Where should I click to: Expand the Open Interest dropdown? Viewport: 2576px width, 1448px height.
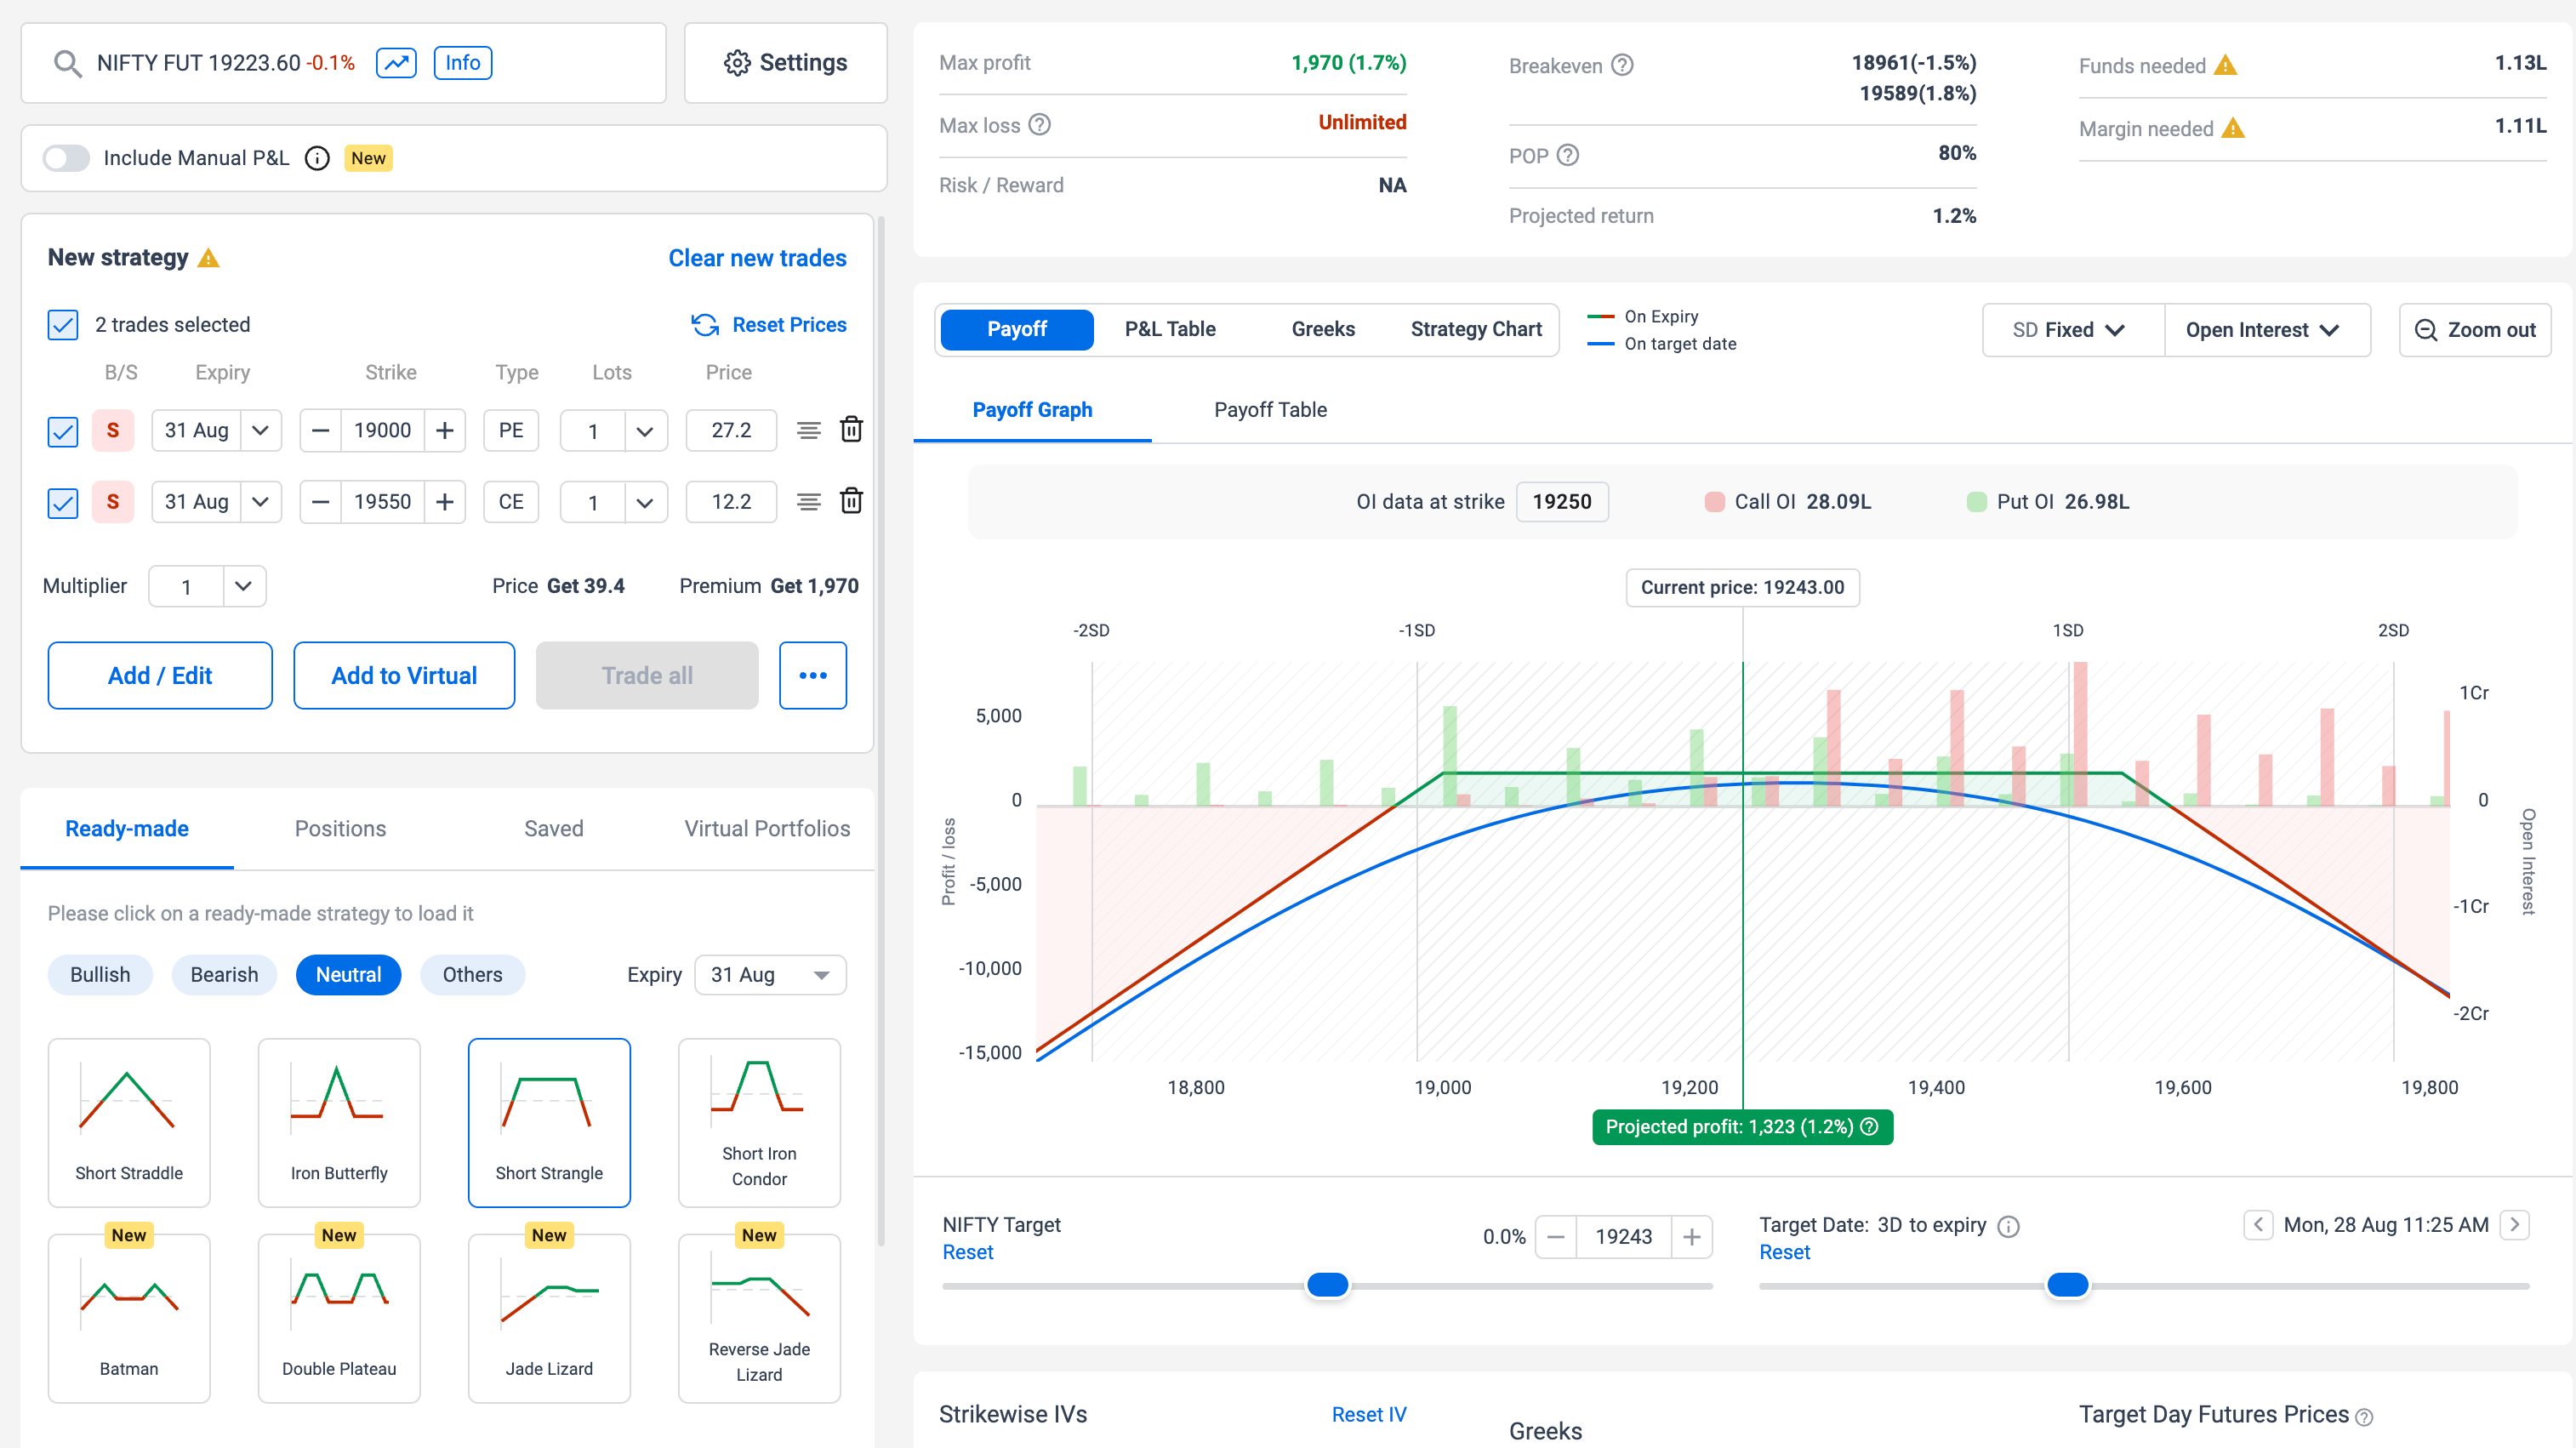click(2263, 330)
